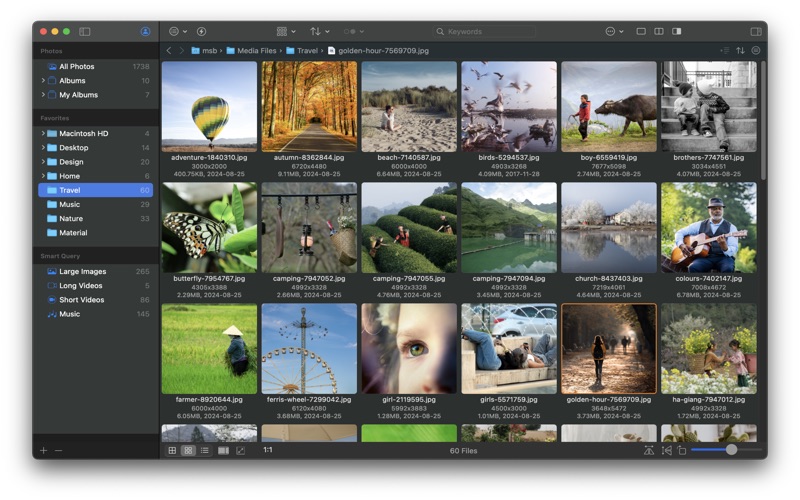Click the path bar circular options icon
Screen dimensions: 800x500
point(756,51)
